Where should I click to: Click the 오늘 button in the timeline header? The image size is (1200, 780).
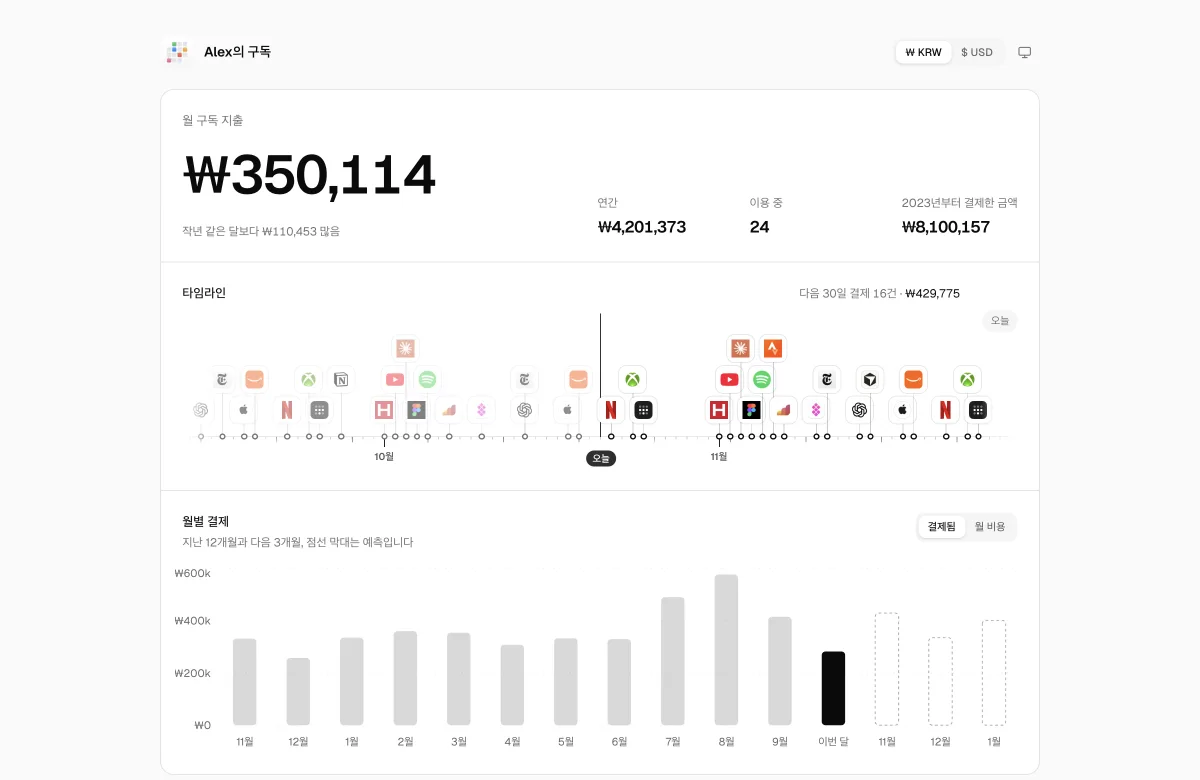click(x=1000, y=321)
